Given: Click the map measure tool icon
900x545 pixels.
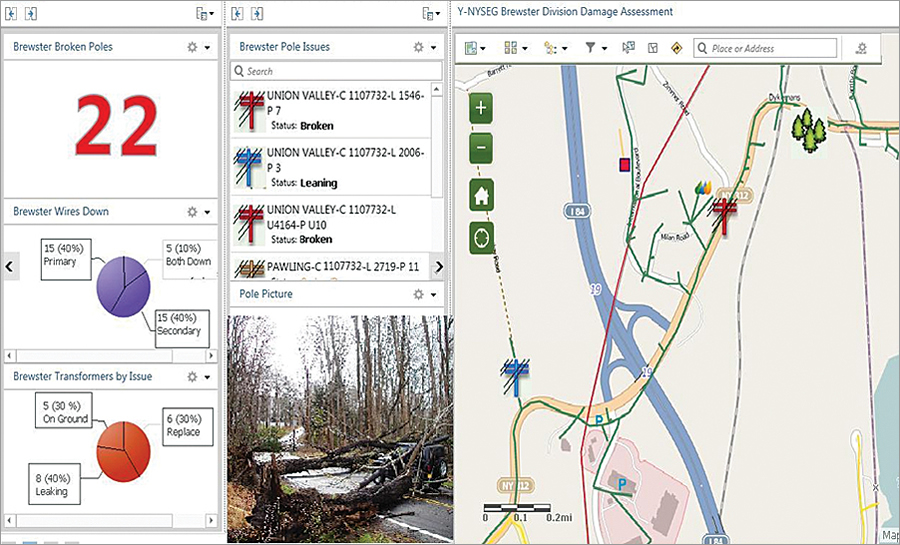Looking at the screenshot, I should (653, 48).
